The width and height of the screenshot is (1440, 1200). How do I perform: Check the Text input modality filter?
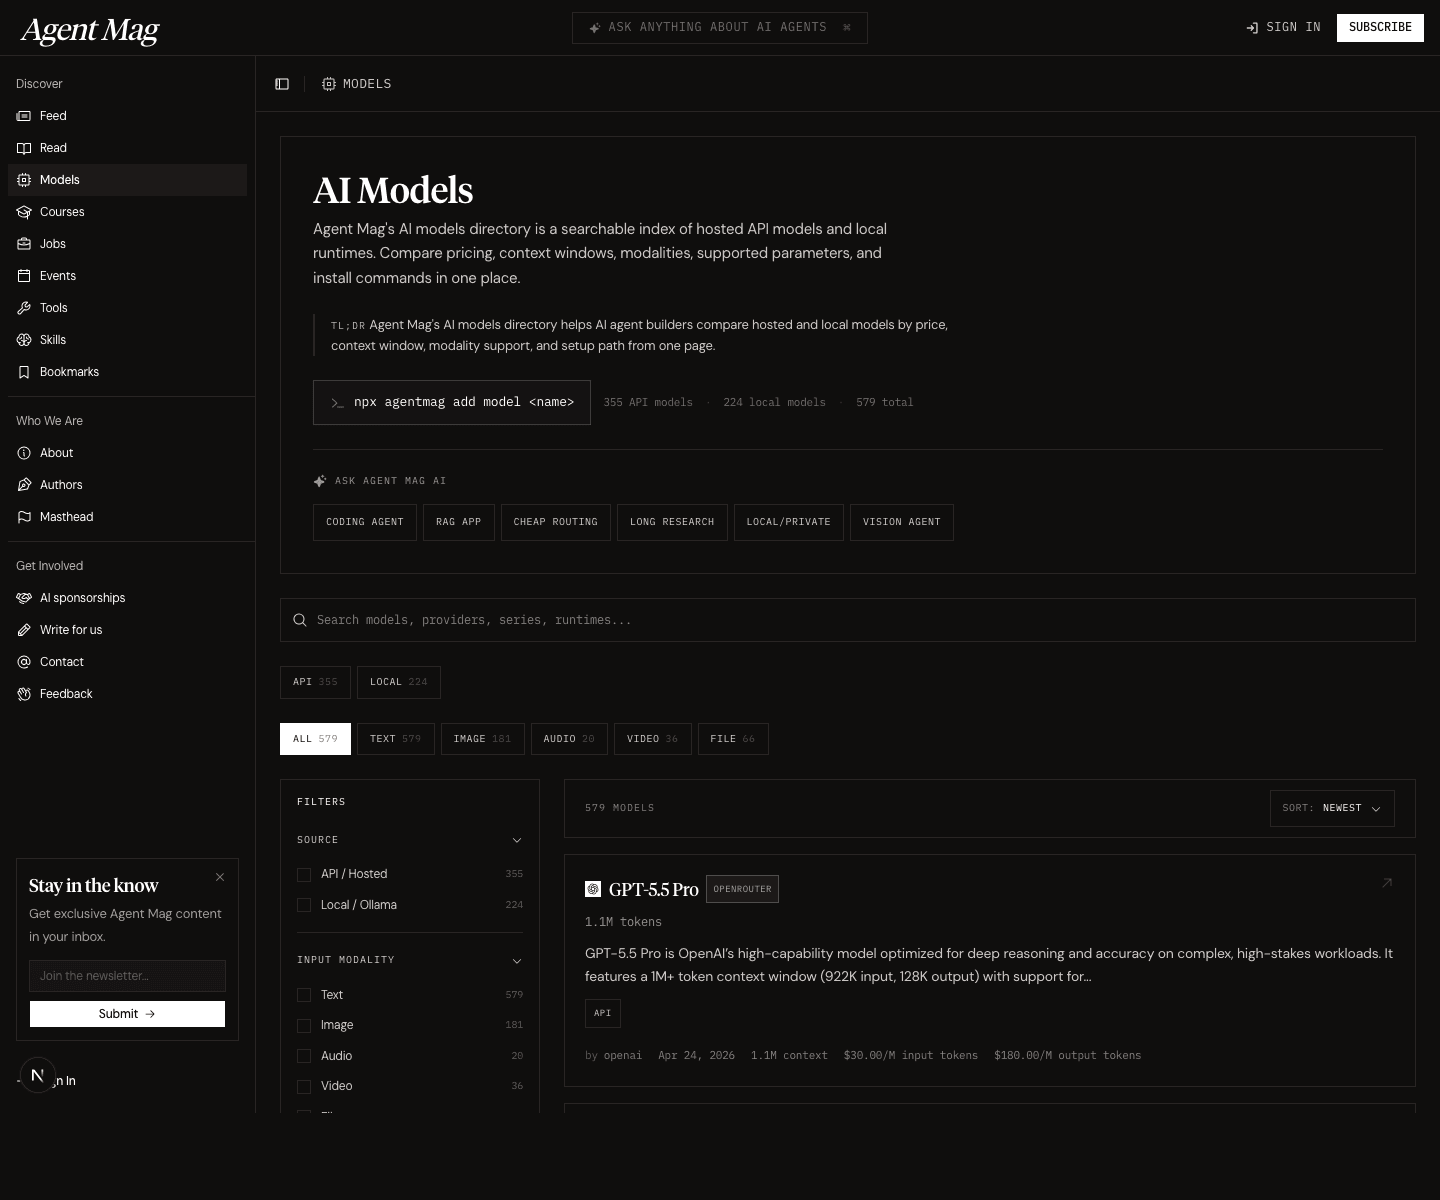point(304,995)
